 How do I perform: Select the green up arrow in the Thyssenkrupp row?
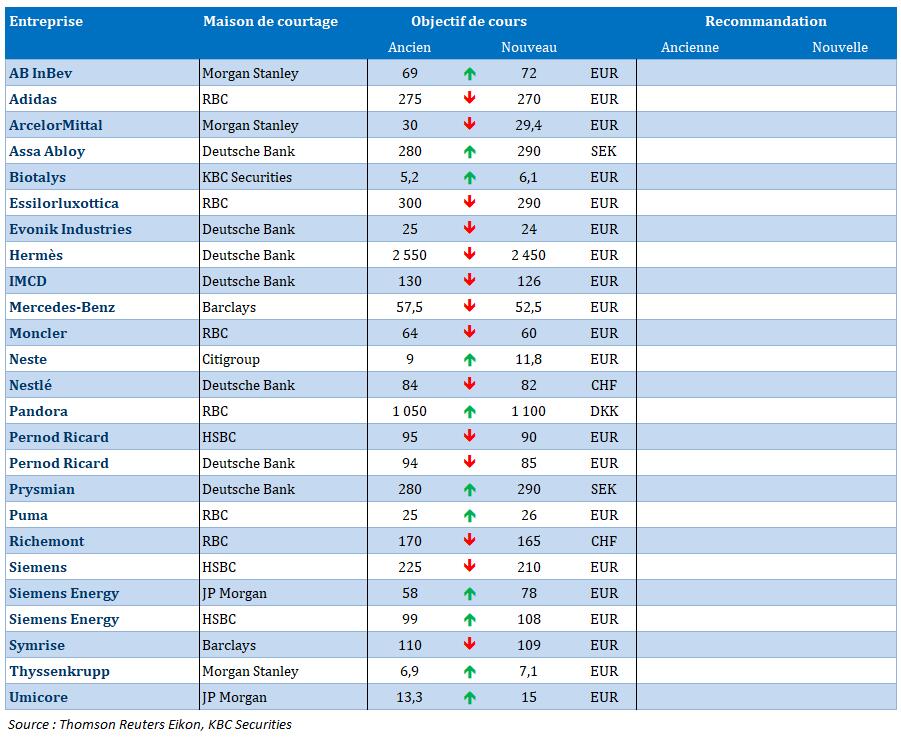click(x=469, y=672)
